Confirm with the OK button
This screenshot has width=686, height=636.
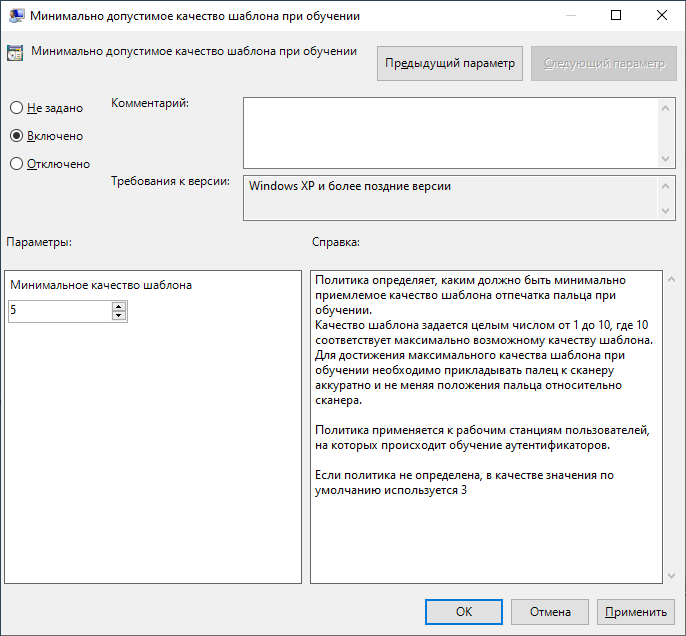pyautogui.click(x=464, y=612)
